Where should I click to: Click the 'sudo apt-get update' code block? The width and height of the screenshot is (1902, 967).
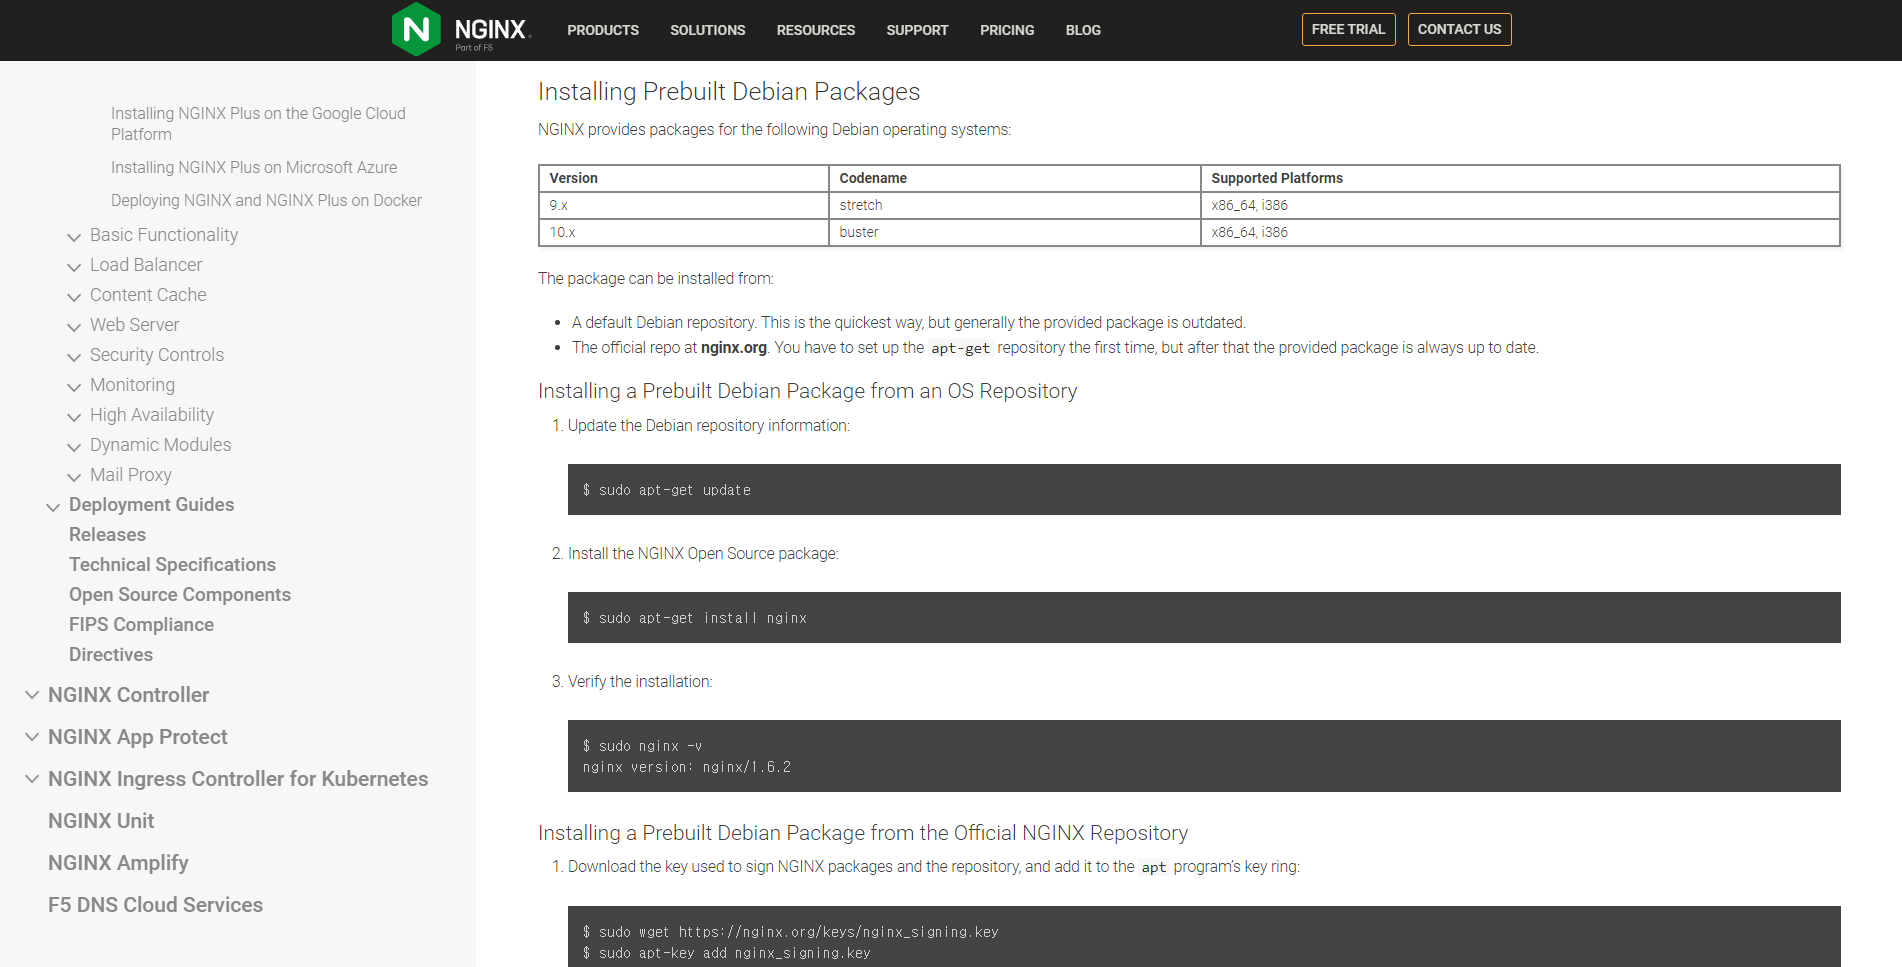pyautogui.click(x=1204, y=489)
